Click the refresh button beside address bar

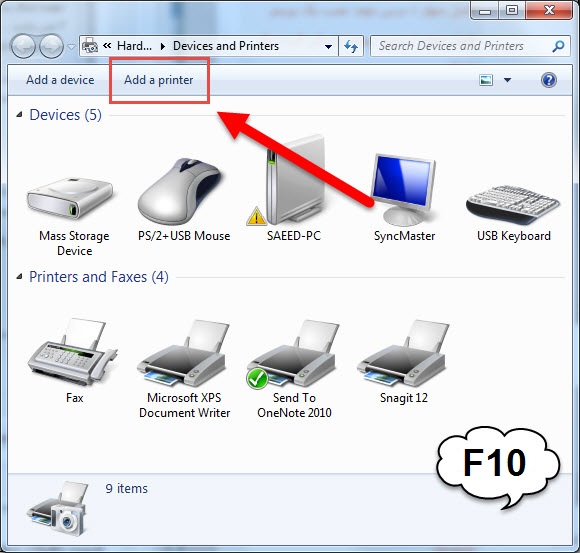click(351, 46)
